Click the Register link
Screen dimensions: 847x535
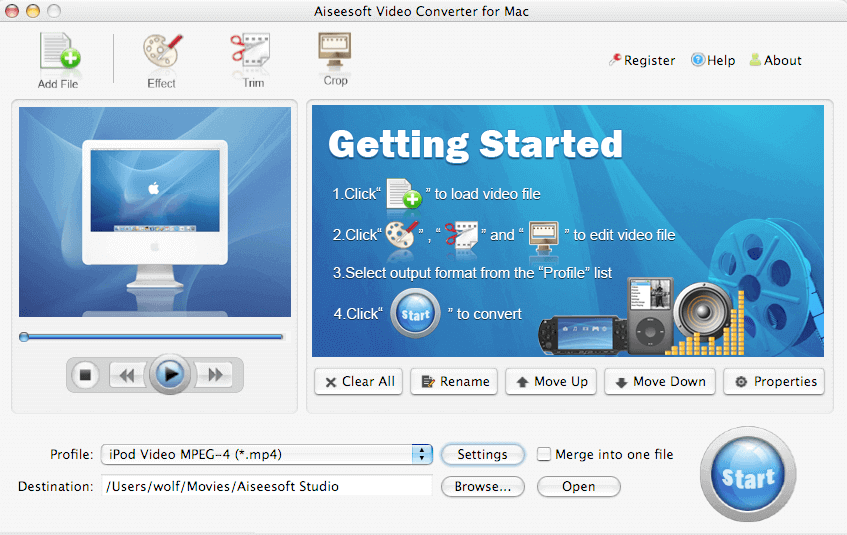point(642,61)
